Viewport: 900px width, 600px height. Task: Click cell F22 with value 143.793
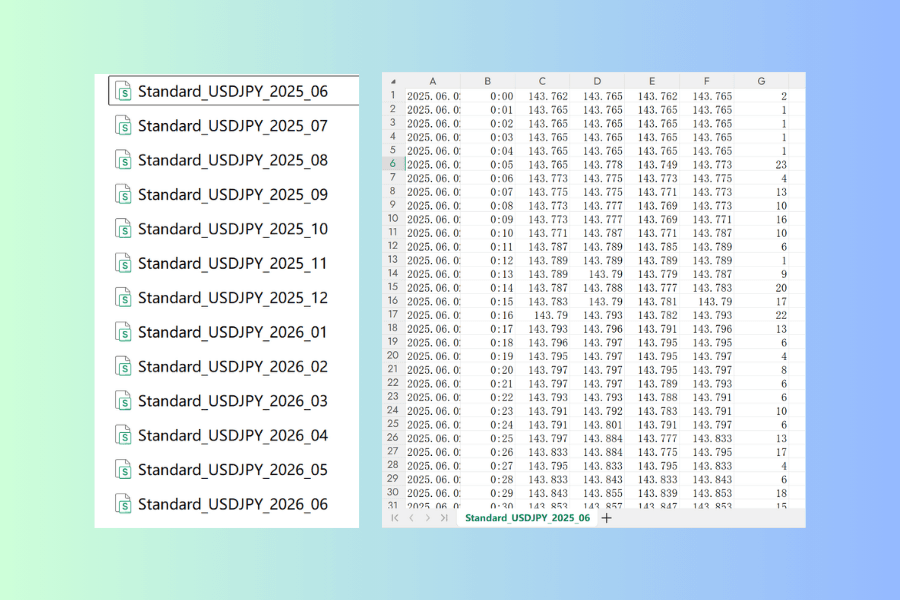click(707, 384)
